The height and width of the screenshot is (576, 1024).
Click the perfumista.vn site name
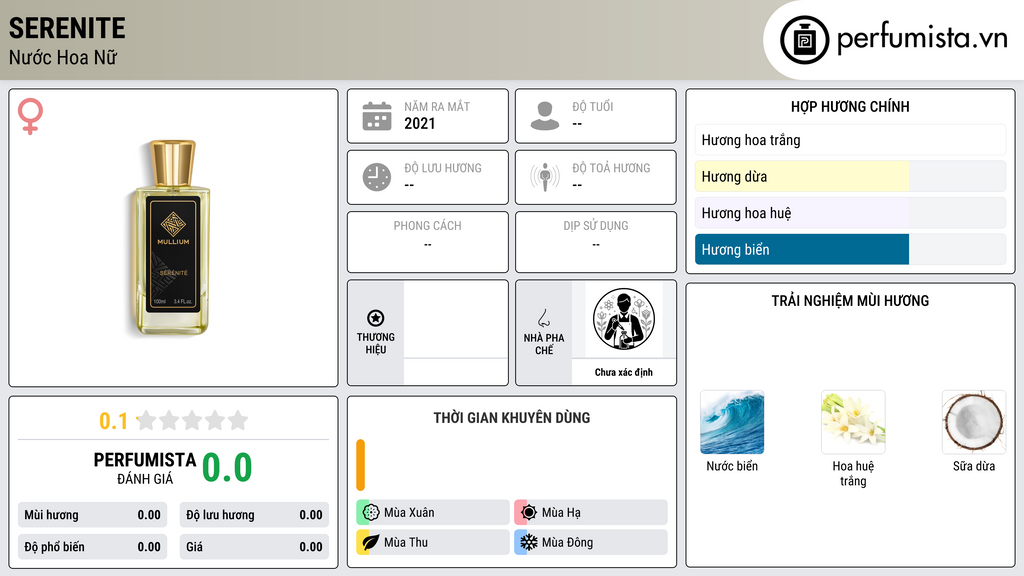[x=922, y=38]
